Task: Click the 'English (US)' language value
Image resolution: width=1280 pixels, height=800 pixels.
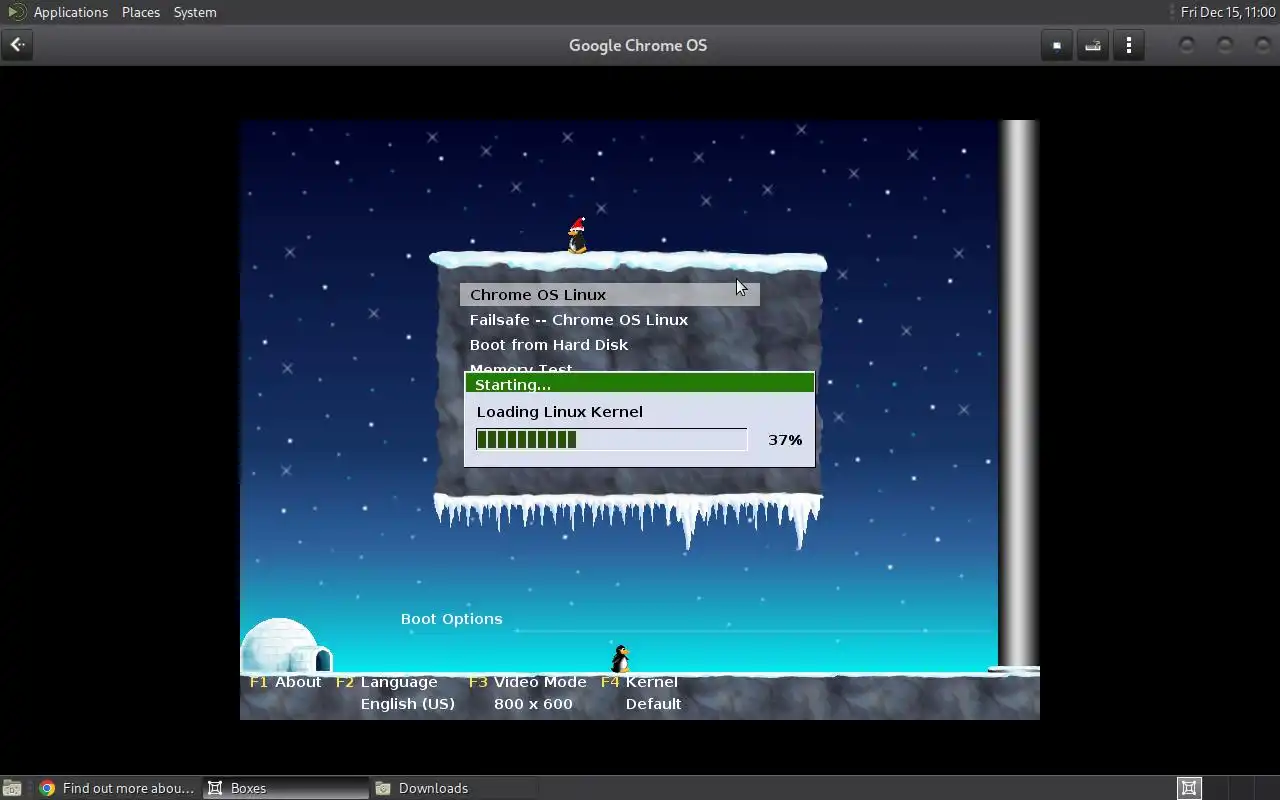Action: (407, 704)
